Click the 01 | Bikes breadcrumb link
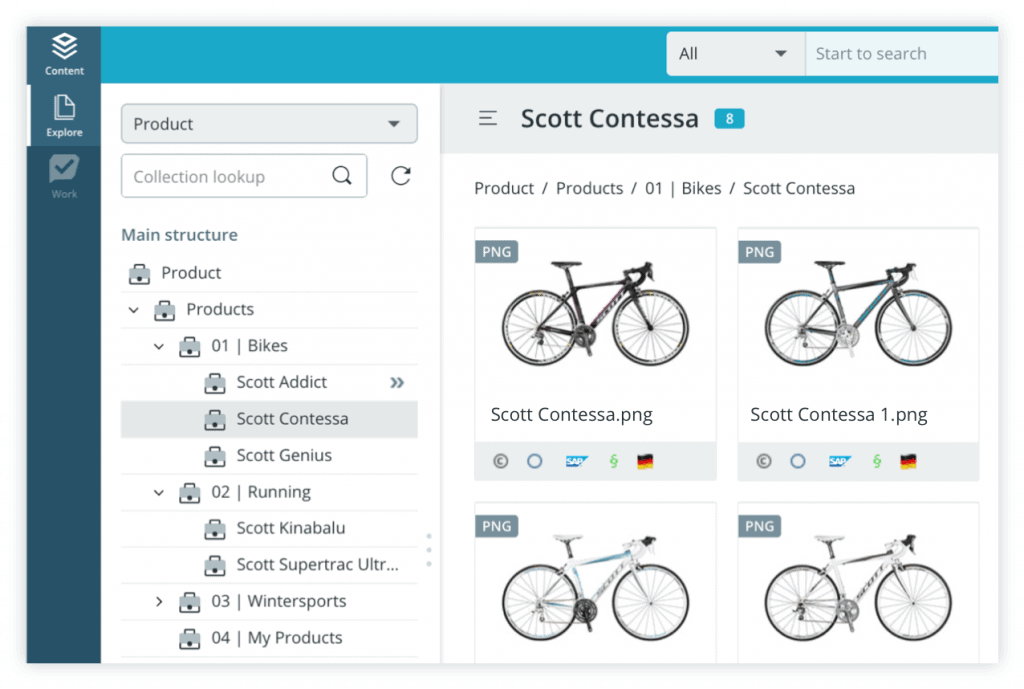Screen dimensions: 1024x689 click(683, 188)
